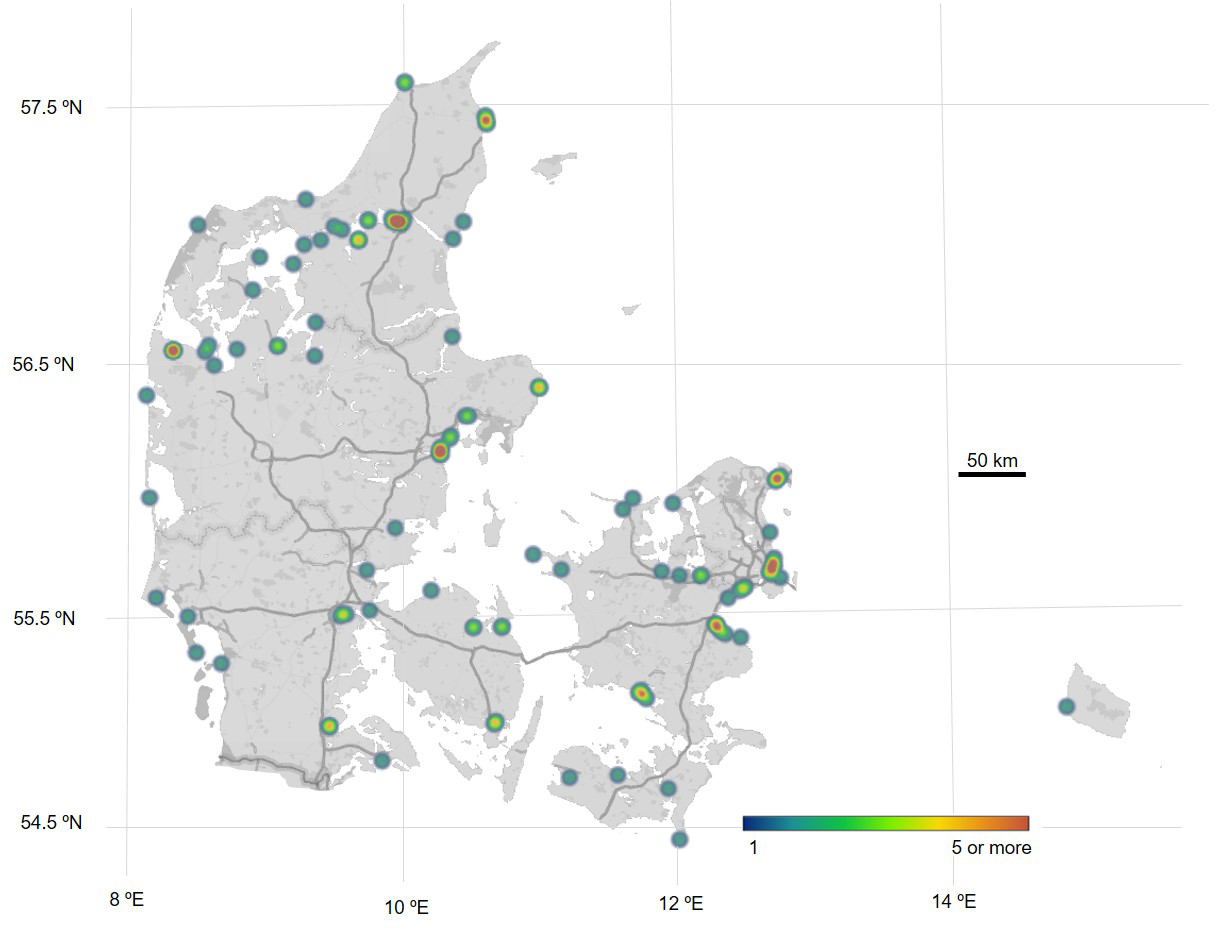Click the black 50 km scale bar
This screenshot has width=1216, height=928.
coord(992,474)
